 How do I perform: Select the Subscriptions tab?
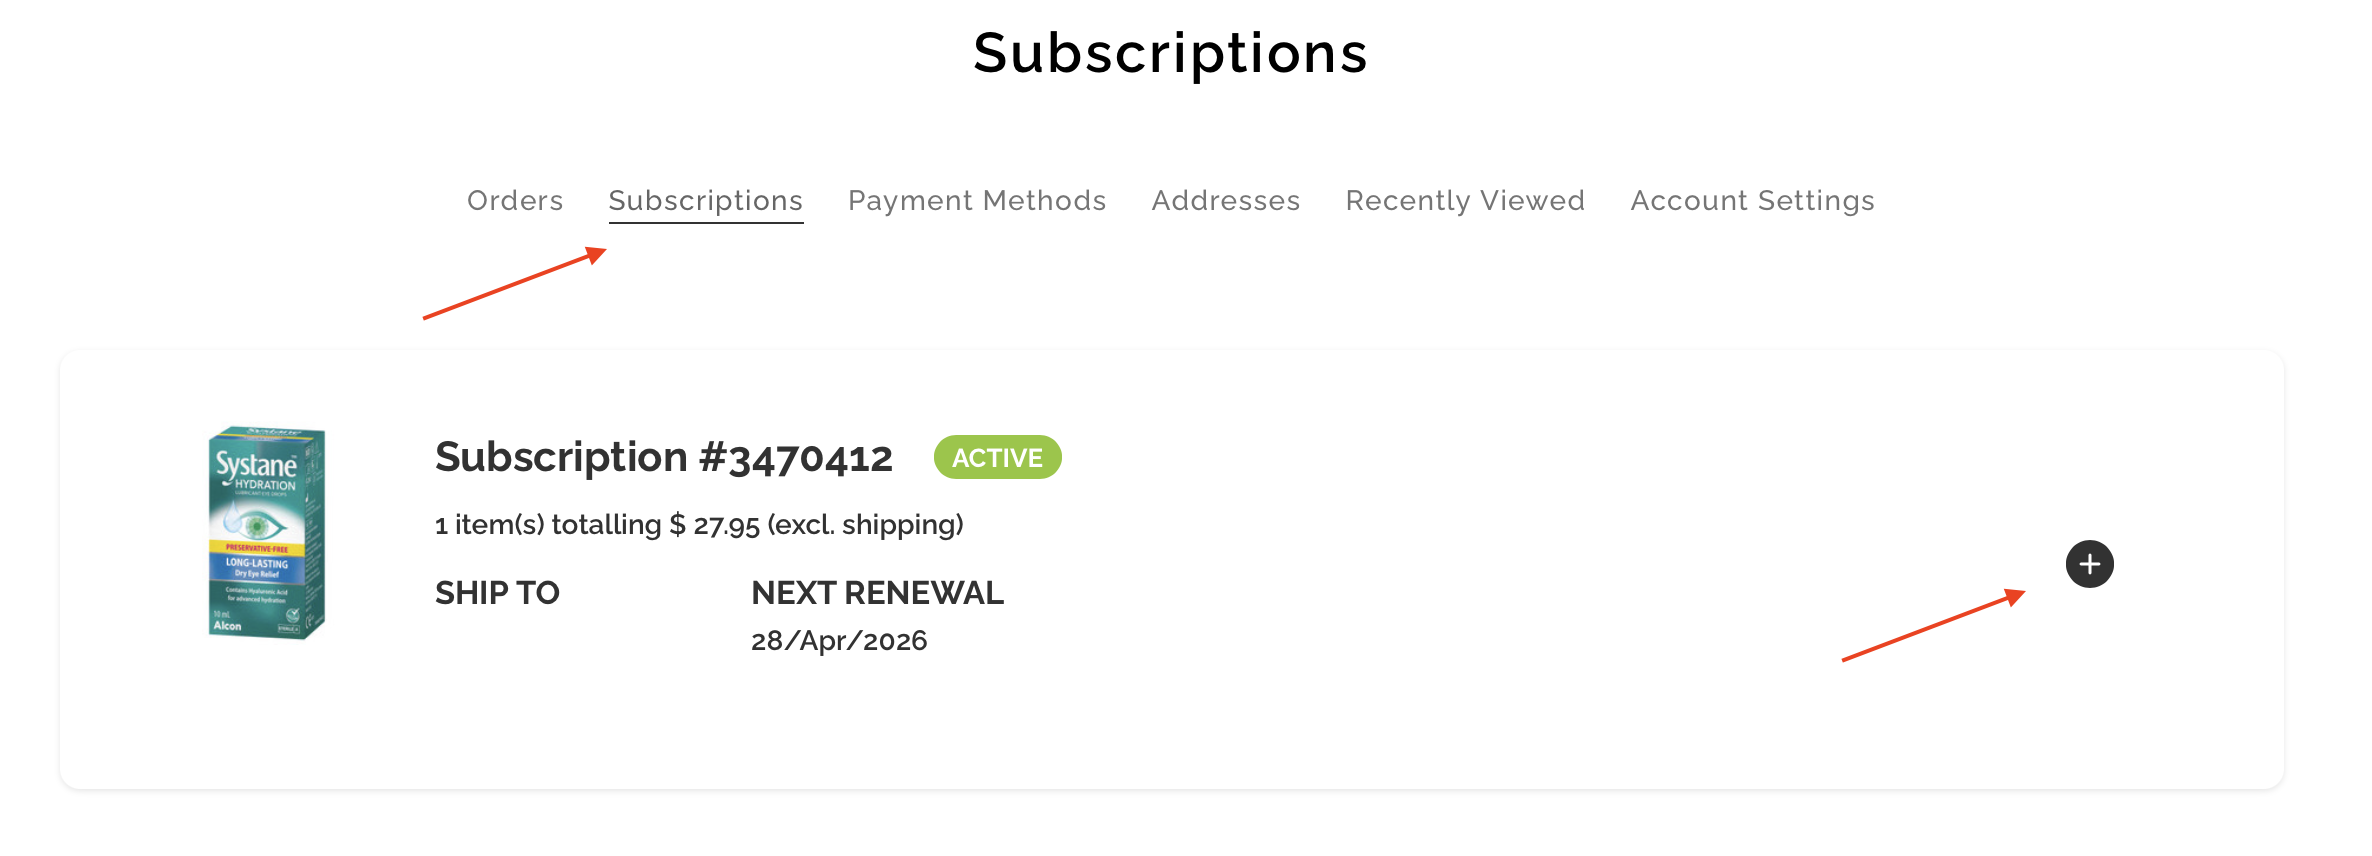pyautogui.click(x=705, y=201)
